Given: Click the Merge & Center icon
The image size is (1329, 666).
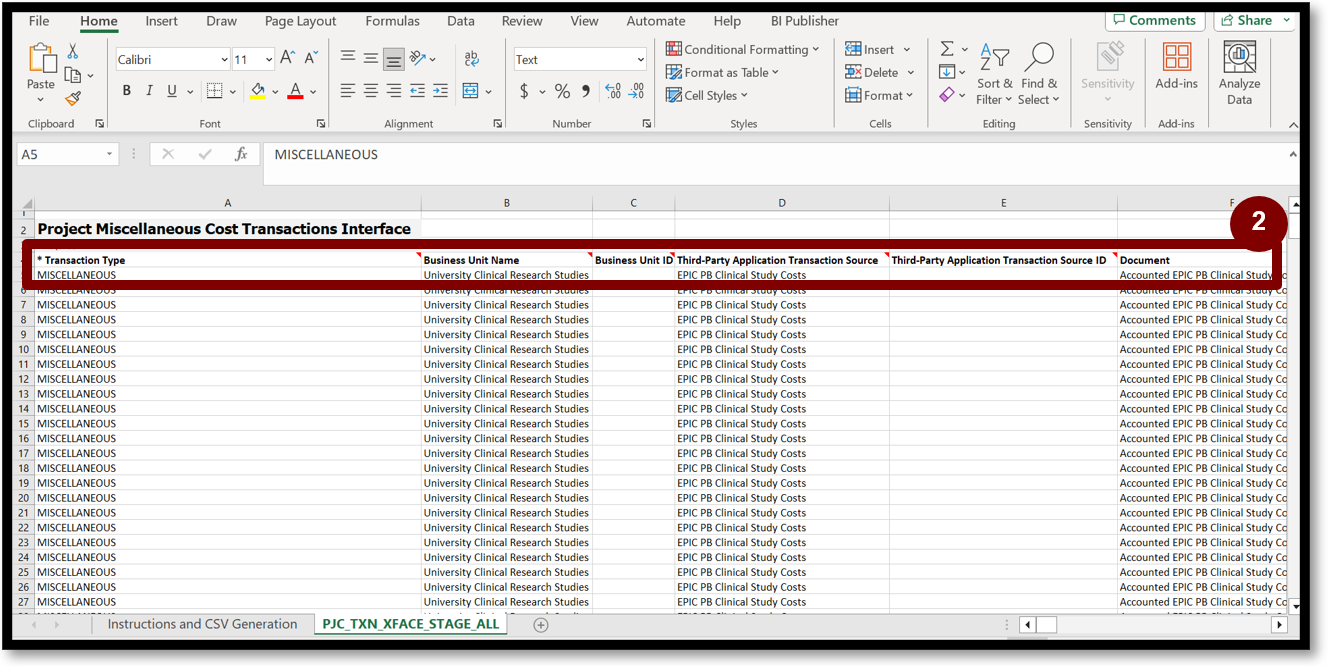Looking at the screenshot, I should coord(471,91).
